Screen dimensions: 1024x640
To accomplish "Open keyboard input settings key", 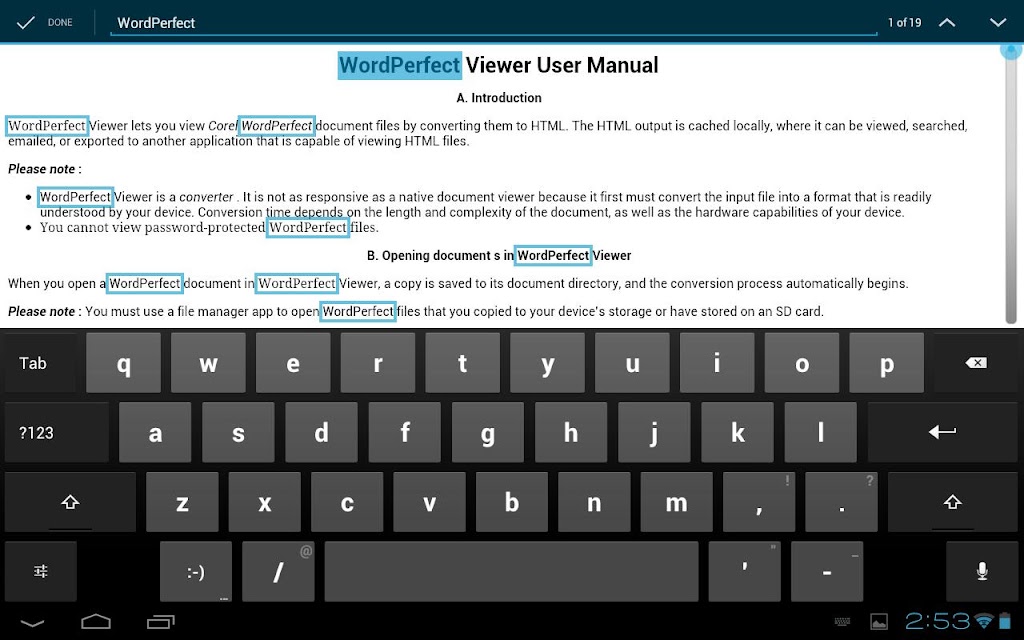I will pyautogui.click(x=40, y=571).
